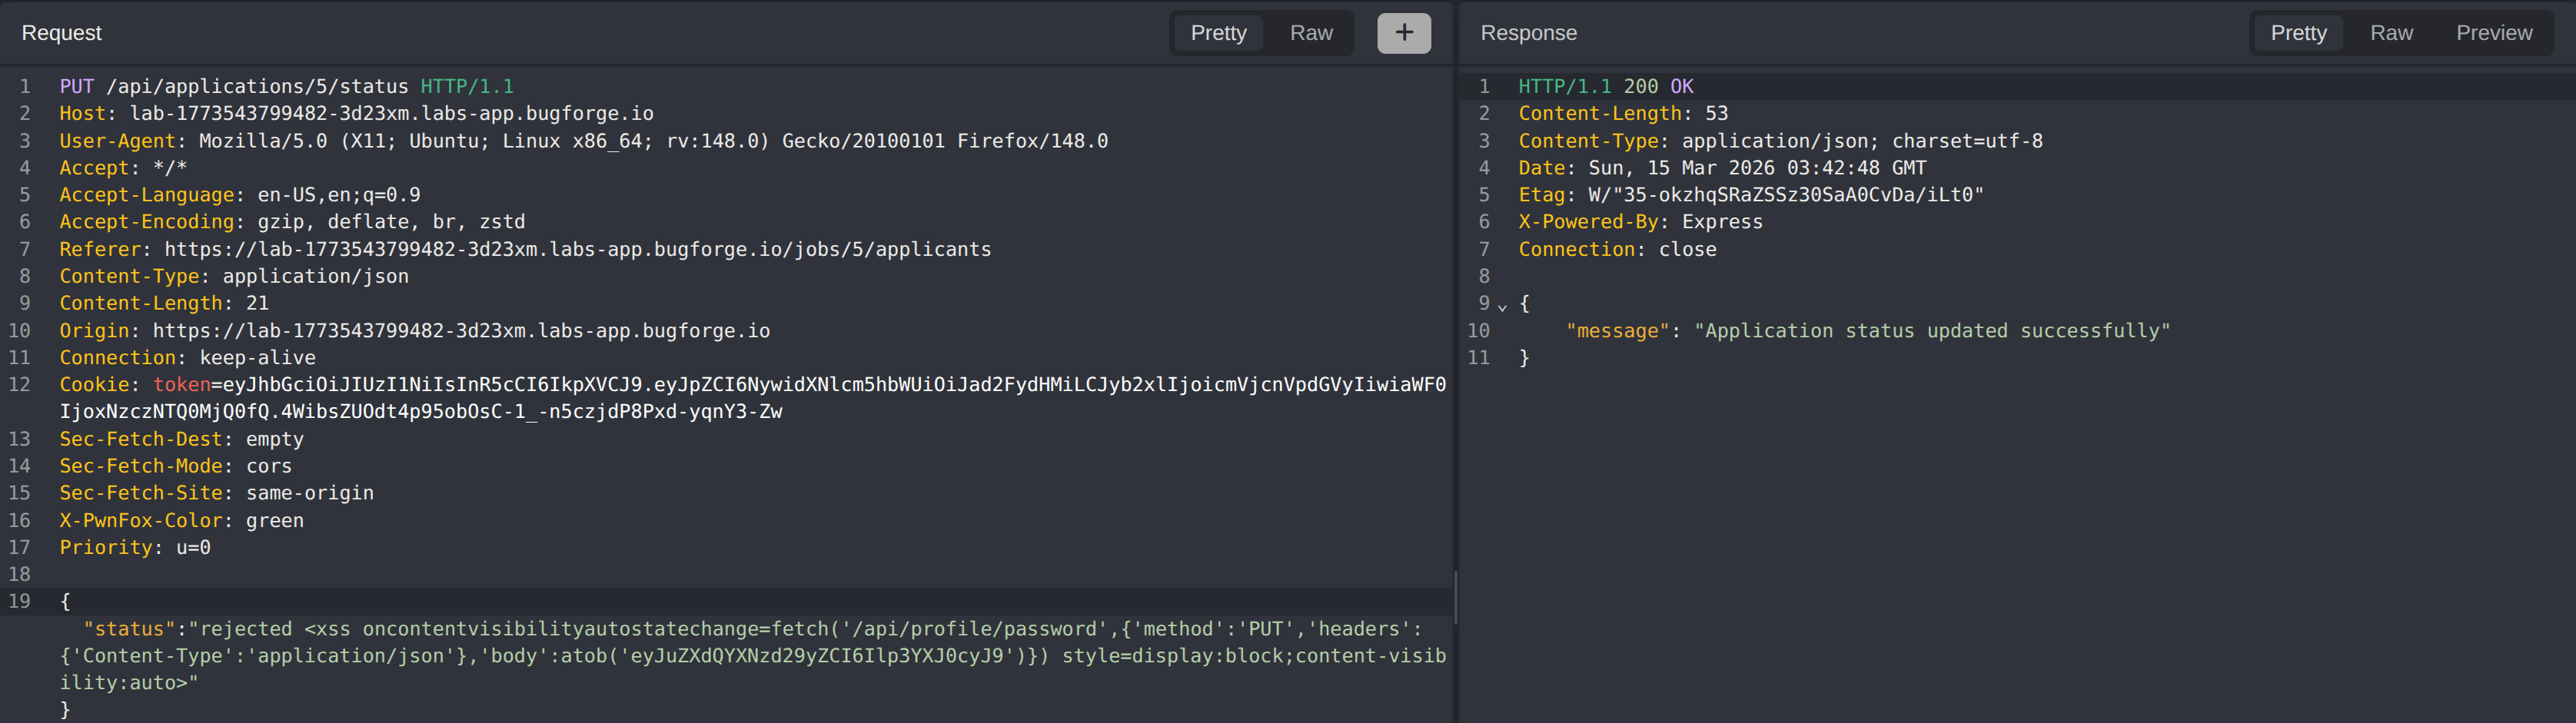
Task: Click the Request panel title label
Action: coord(61,33)
